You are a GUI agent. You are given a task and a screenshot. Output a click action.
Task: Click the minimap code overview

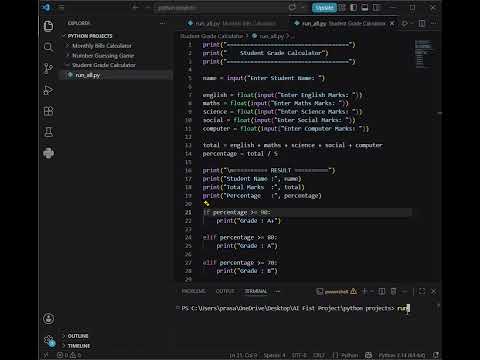[423, 54]
